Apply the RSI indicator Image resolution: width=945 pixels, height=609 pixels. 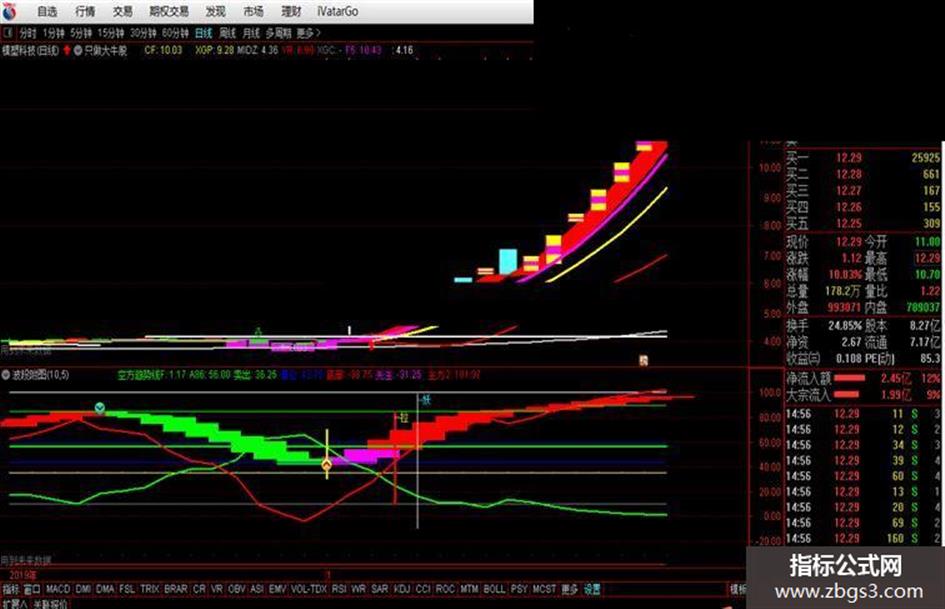tap(339, 589)
